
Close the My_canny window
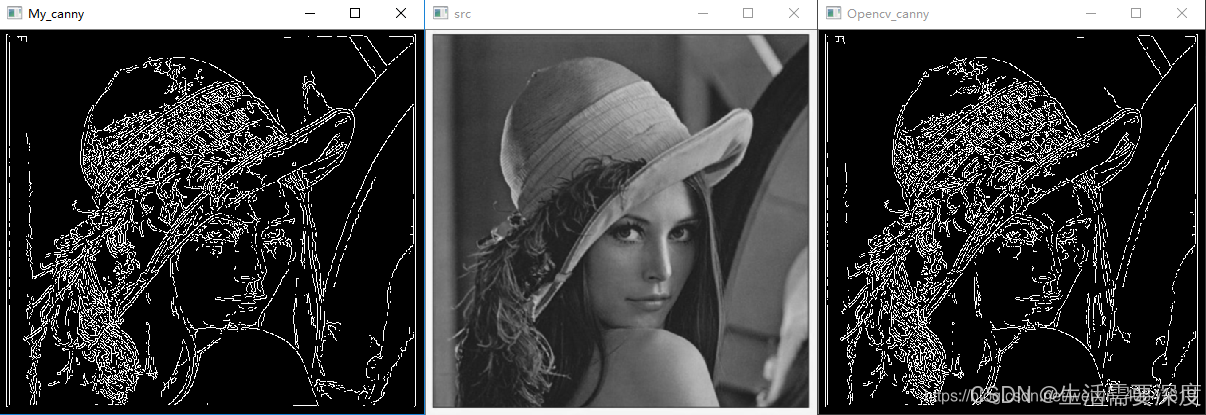(401, 14)
